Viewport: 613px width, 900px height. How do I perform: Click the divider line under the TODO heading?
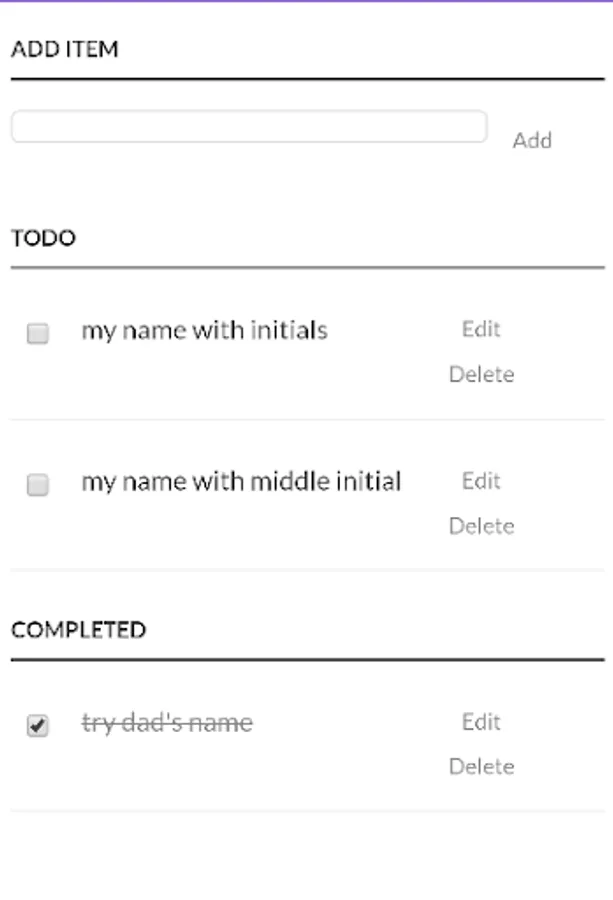click(x=307, y=268)
